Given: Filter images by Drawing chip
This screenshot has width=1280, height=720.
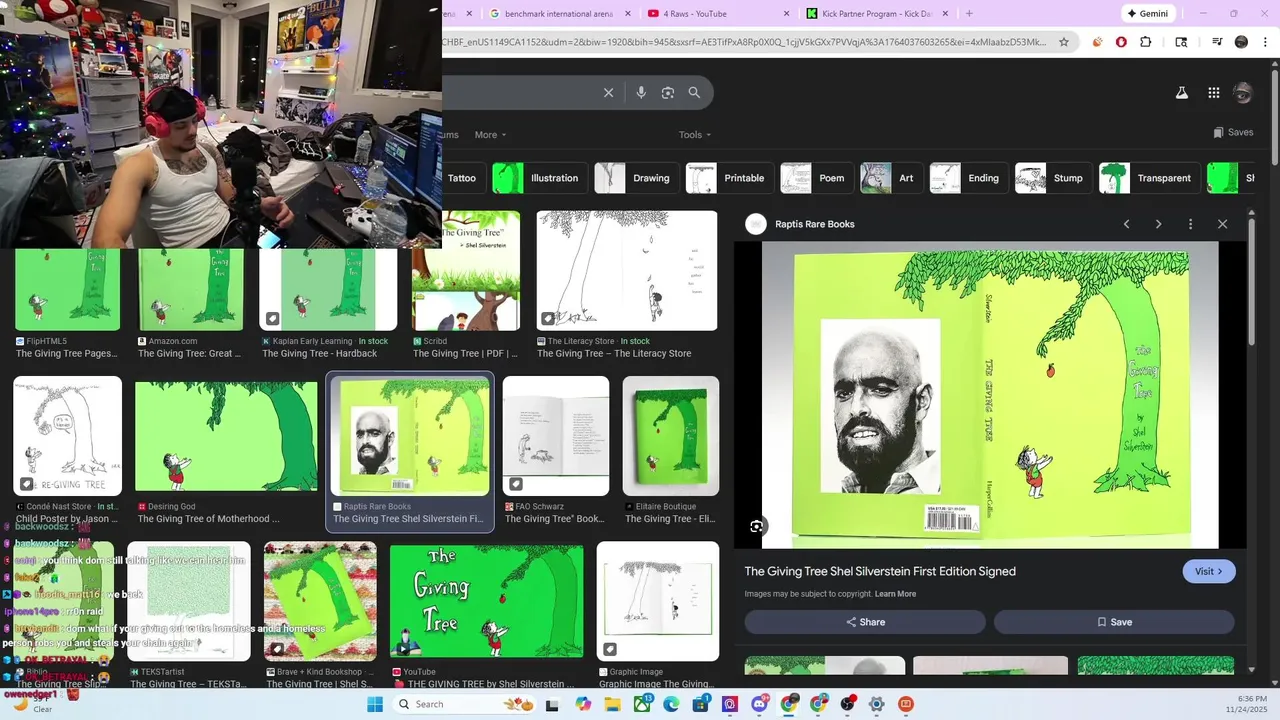Looking at the screenshot, I should coord(636,178).
